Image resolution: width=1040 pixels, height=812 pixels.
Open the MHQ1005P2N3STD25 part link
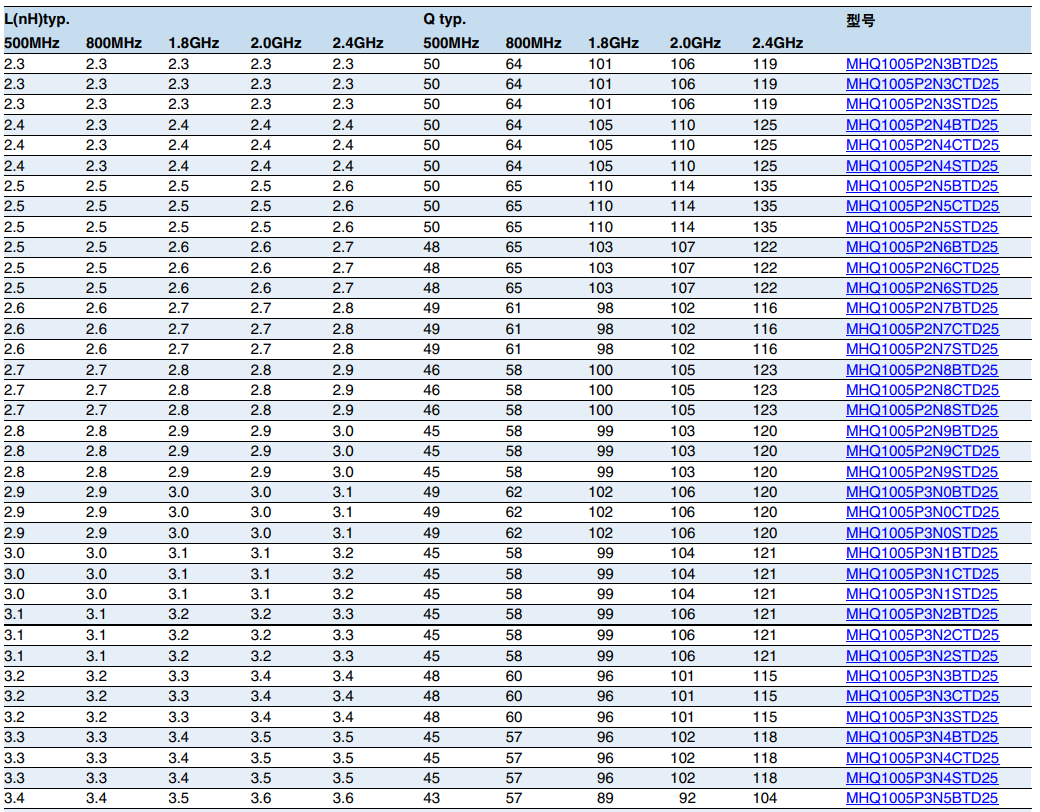click(922, 104)
